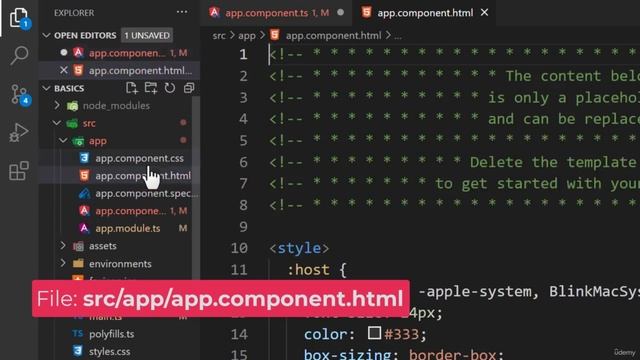Collapse the app folder
The width and height of the screenshot is (640, 360).
(x=63, y=140)
